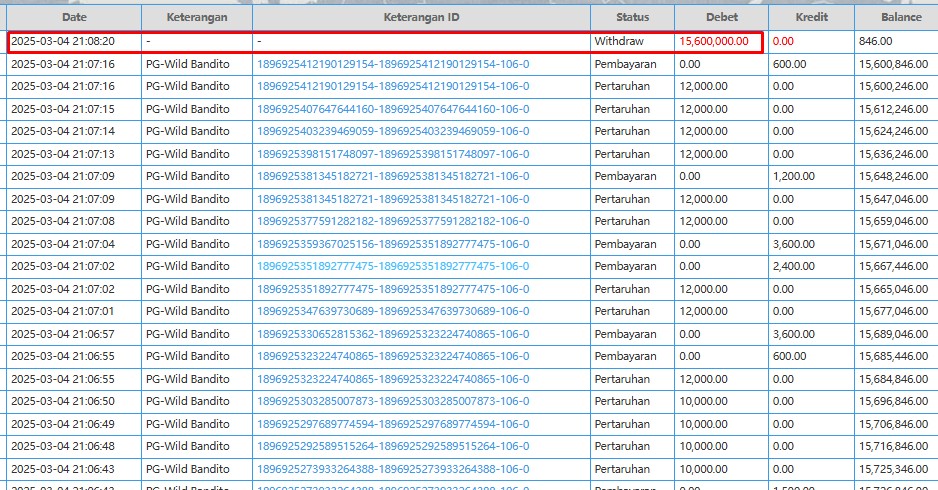The image size is (938, 490).
Task: Click the Balance column header
Action: [x=901, y=17]
